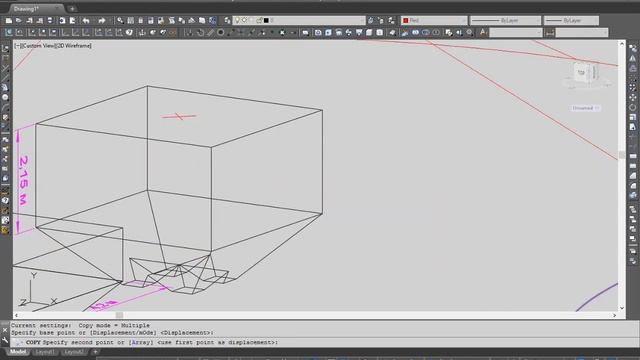Click the topmost tool in the left Draw toolbar
This screenshot has height=360, width=640.
click(5, 49)
